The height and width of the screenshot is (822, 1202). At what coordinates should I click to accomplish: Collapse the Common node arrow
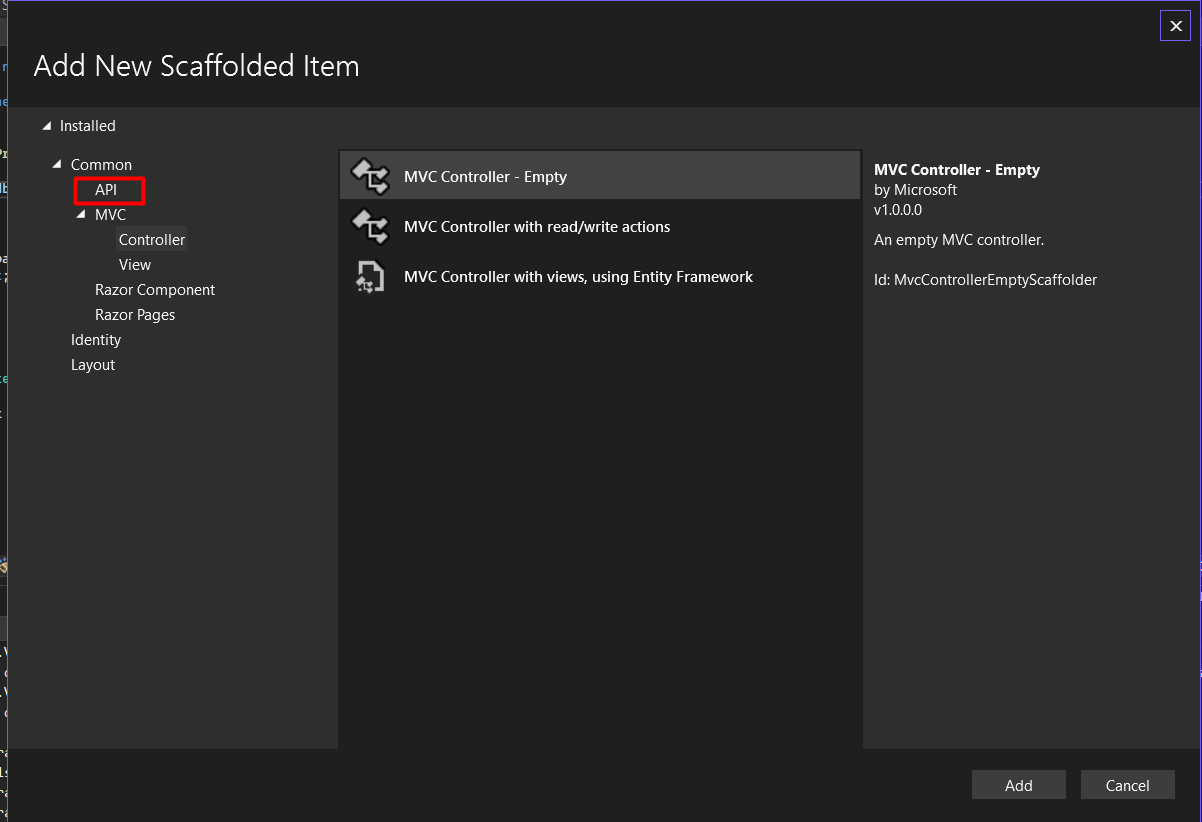(x=57, y=165)
